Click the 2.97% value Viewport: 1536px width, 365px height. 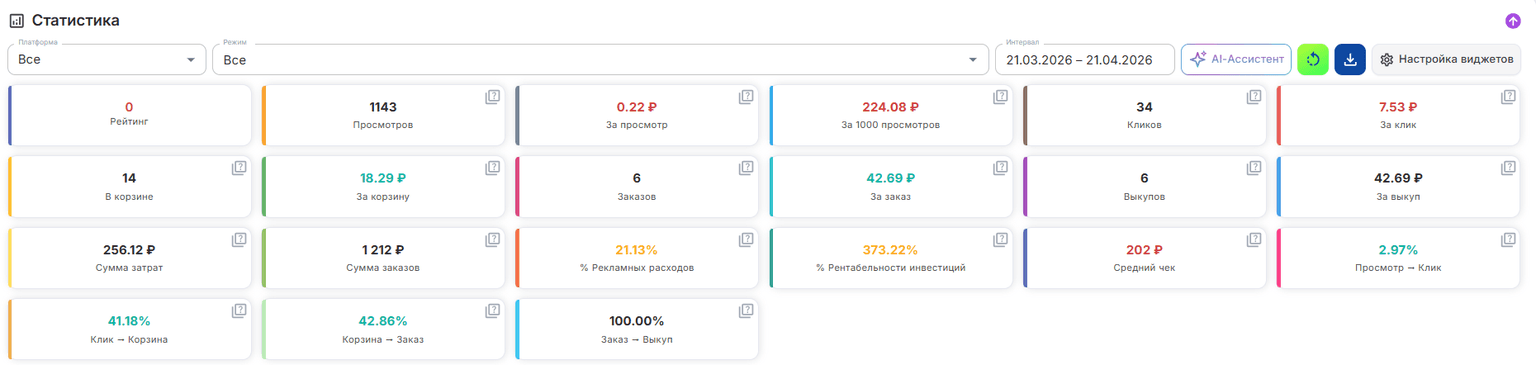(1399, 250)
